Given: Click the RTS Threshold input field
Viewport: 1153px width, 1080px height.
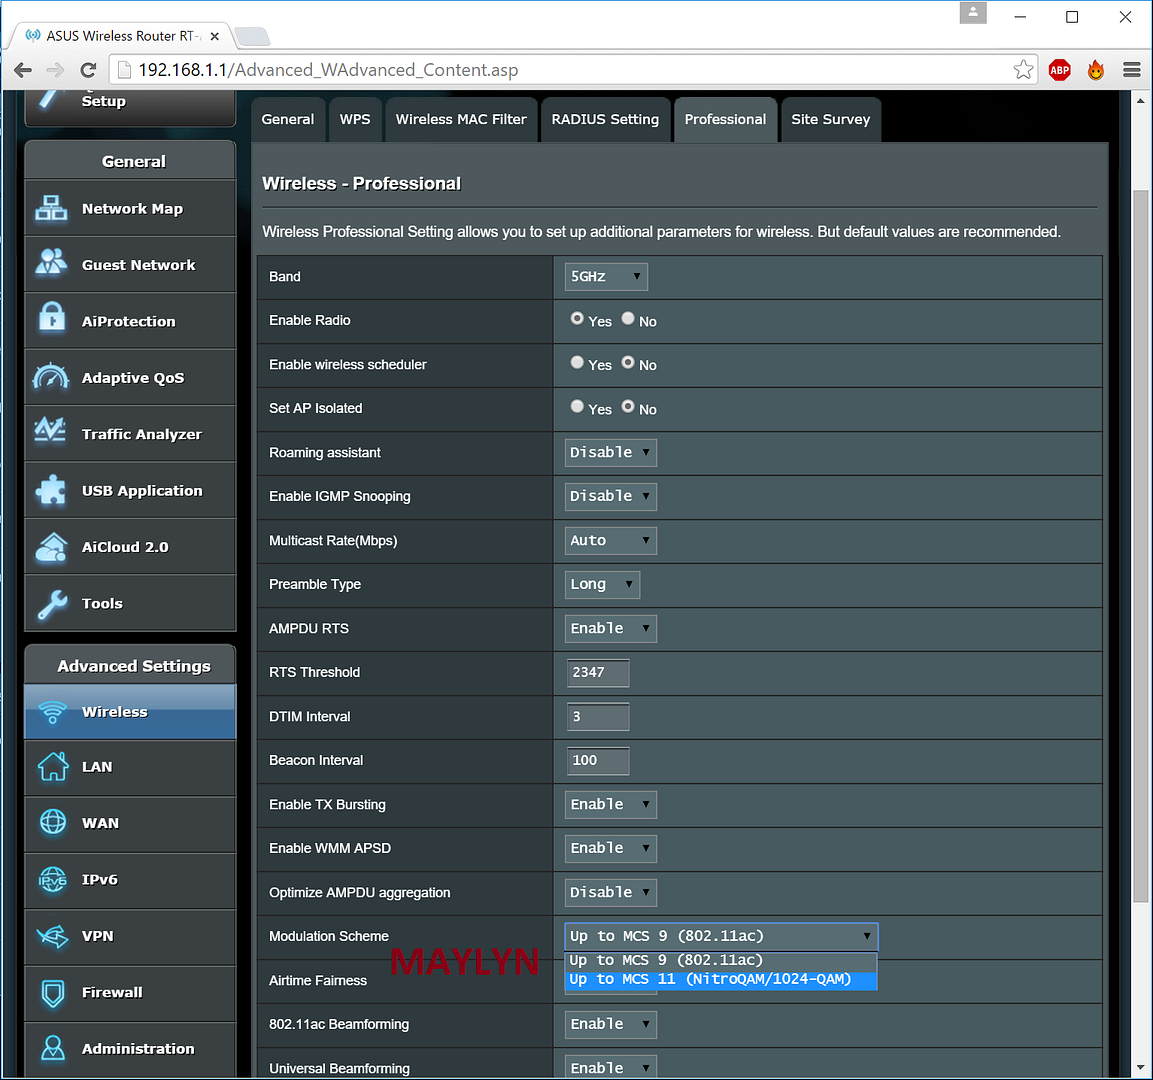Looking at the screenshot, I should pos(598,673).
